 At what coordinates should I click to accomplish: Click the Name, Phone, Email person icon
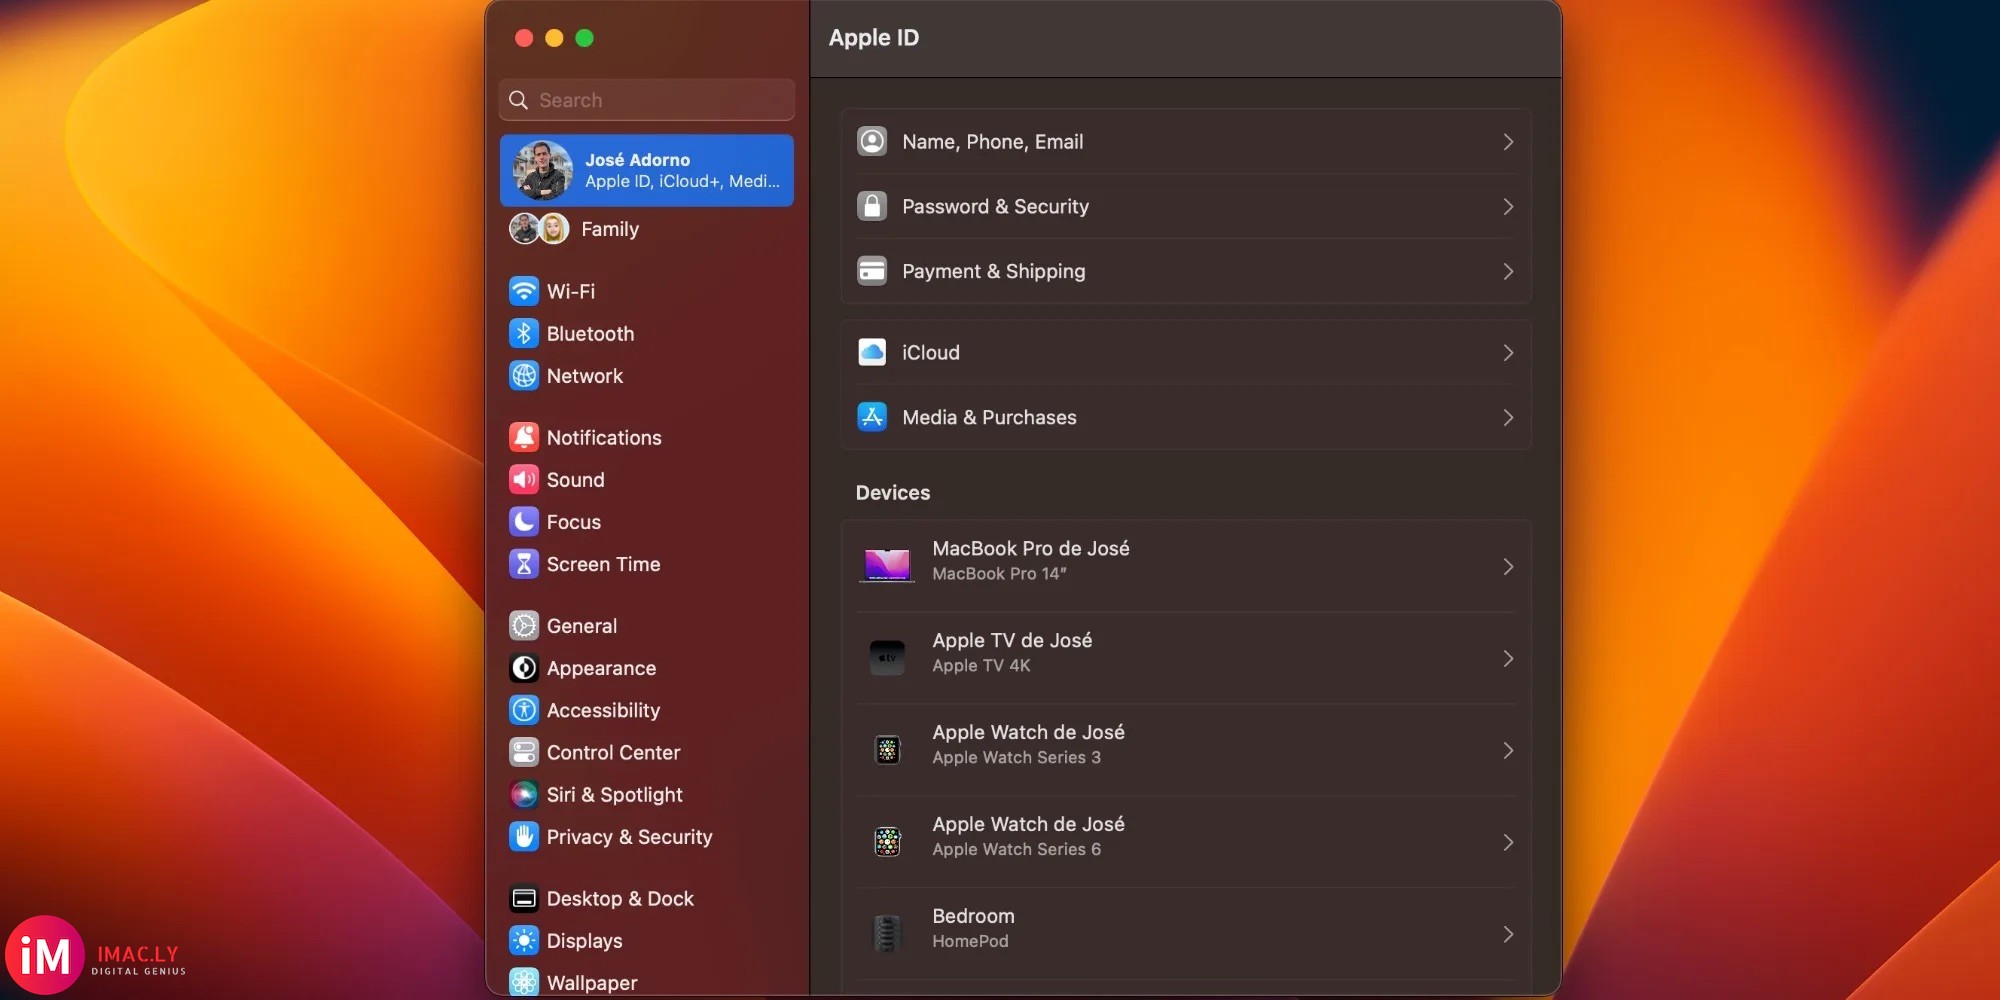[x=872, y=141]
